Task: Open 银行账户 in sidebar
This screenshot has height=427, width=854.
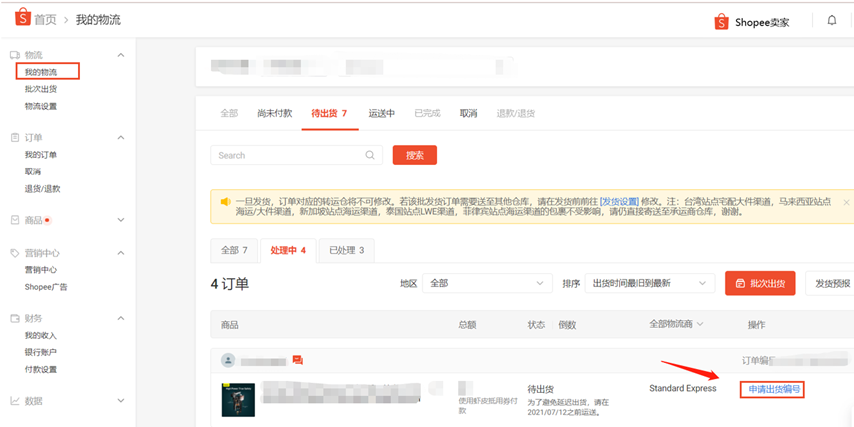Action: pos(41,352)
